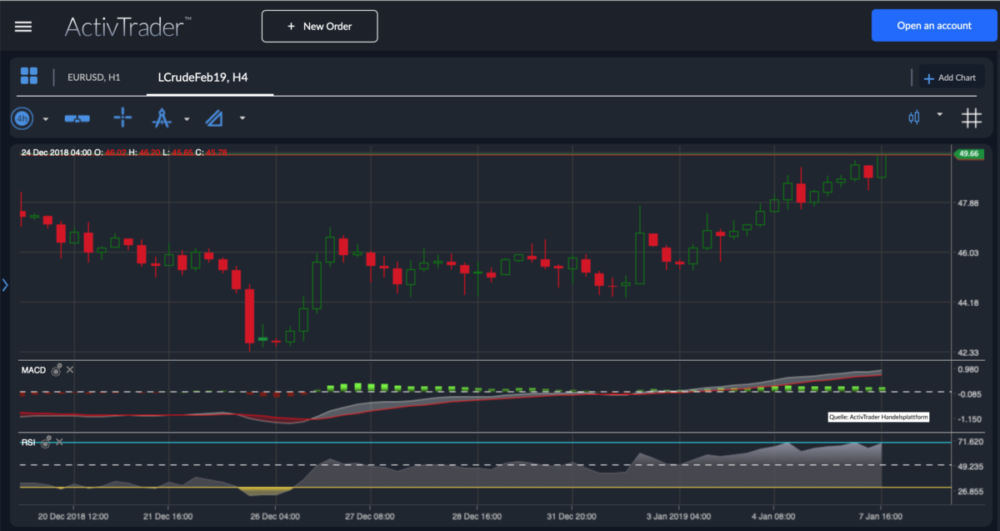Click the 3 Jan 2019 04:00 time label
This screenshot has height=531, width=1000.
[679, 516]
